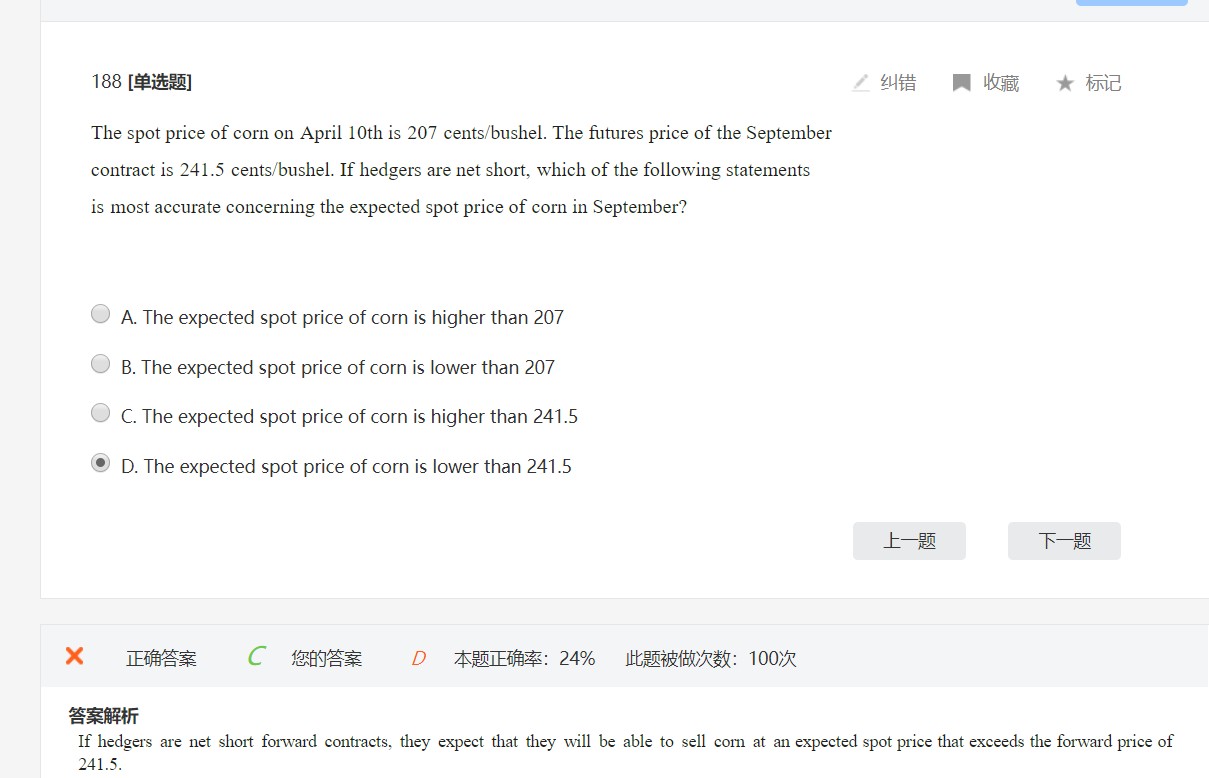
Task: Click option A answer text
Action: pyautogui.click(x=342, y=318)
